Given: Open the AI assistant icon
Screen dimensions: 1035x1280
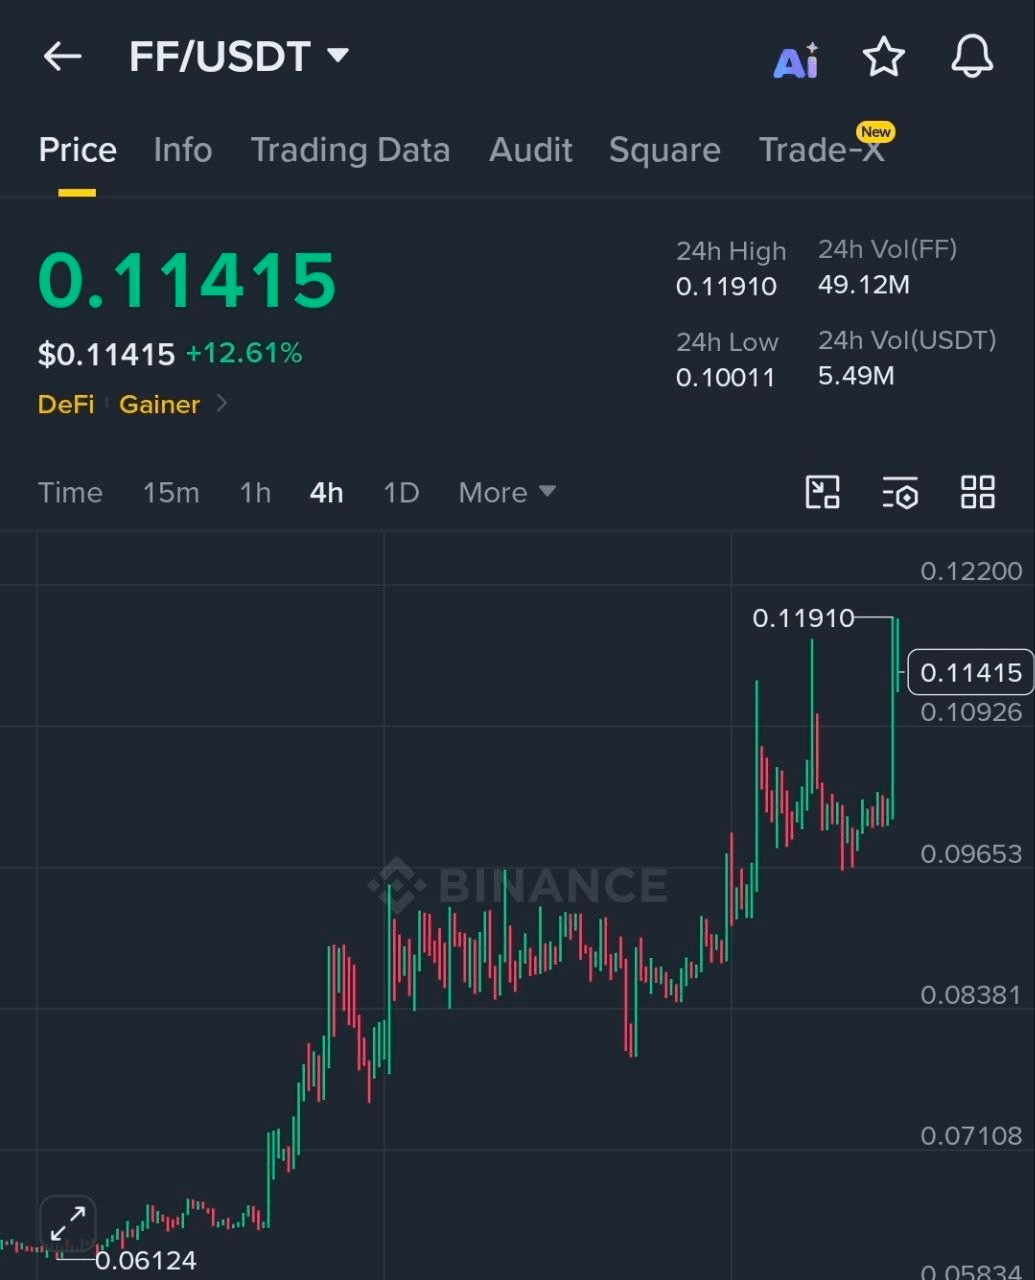Looking at the screenshot, I should [x=797, y=61].
